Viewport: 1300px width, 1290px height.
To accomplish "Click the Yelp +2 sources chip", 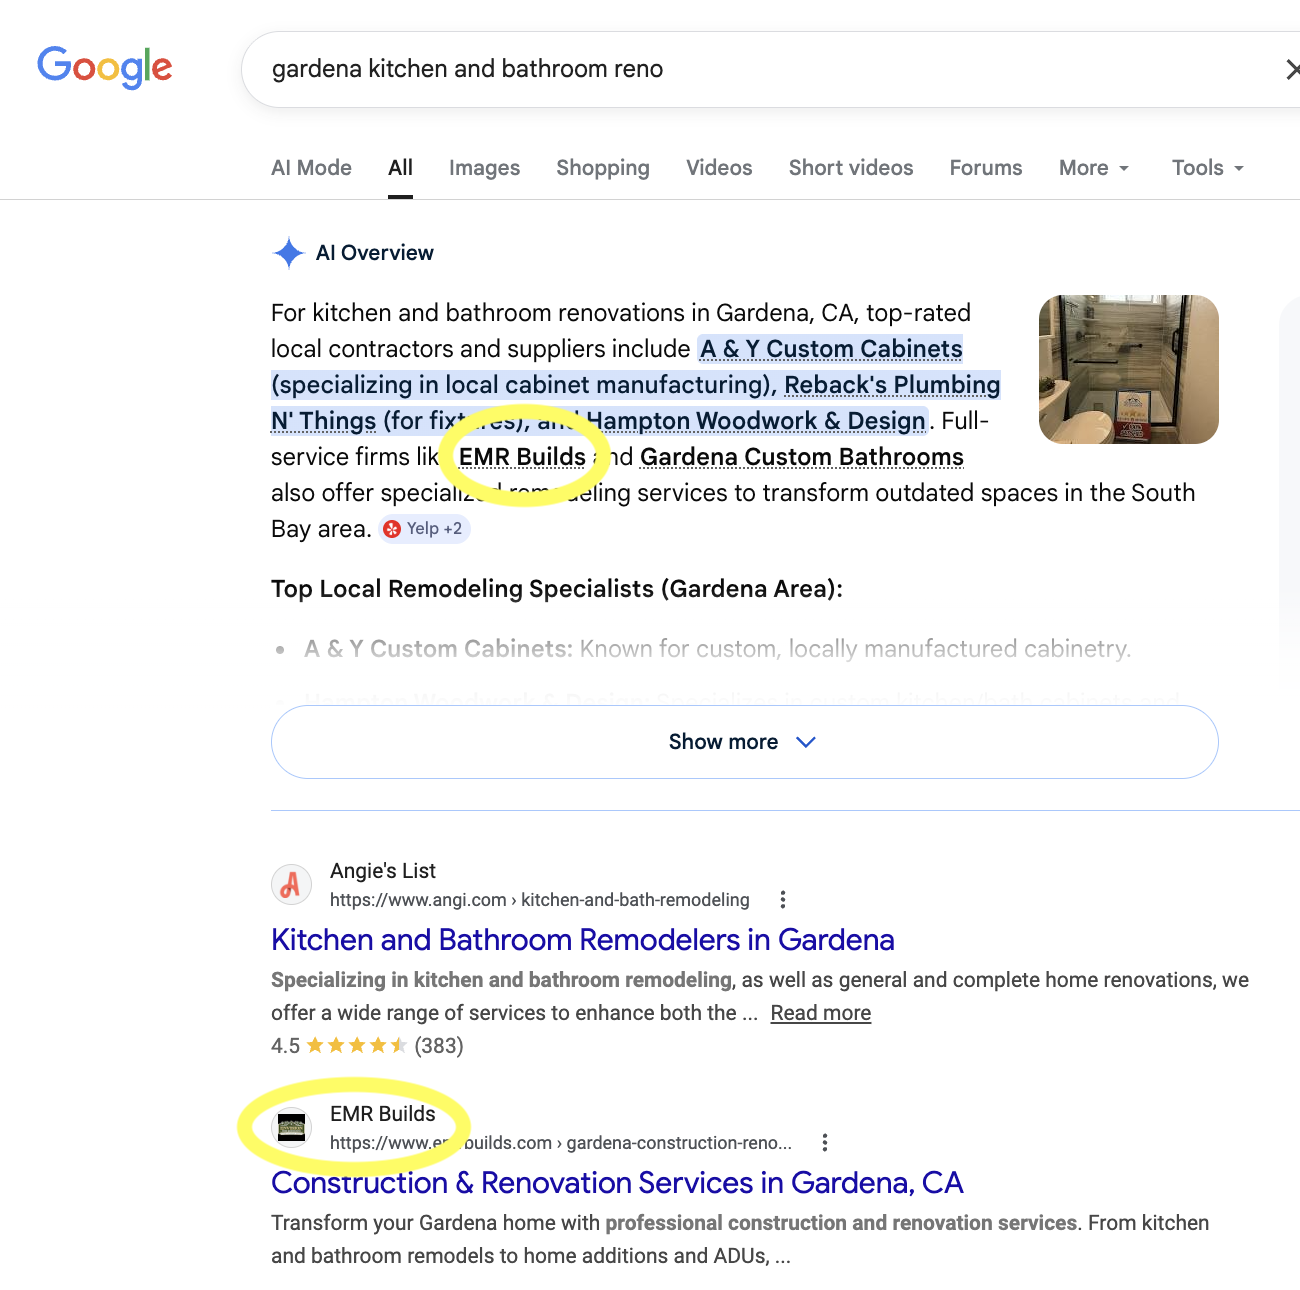I will pos(424,529).
